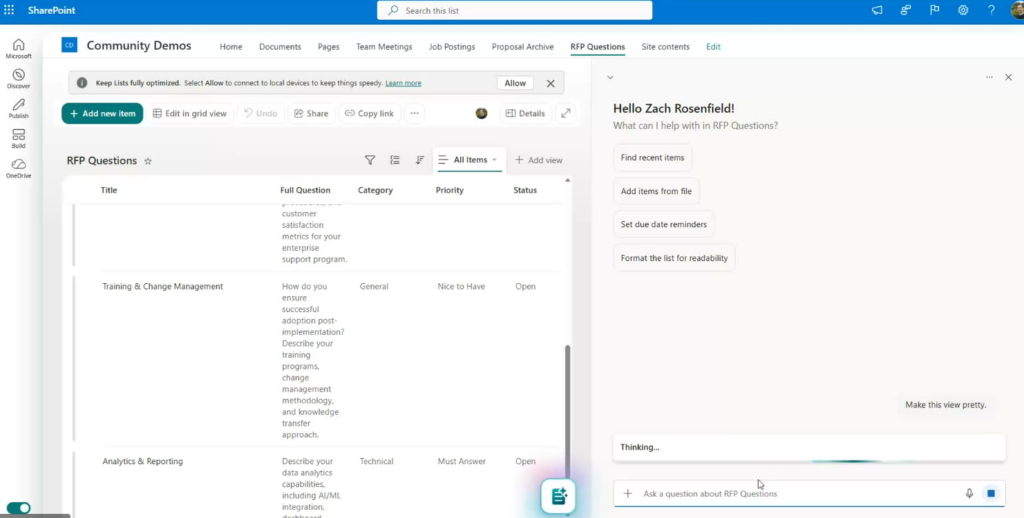This screenshot has width=1024, height=518.
Task: Click the microphone icon in chat input
Action: pyautogui.click(x=969, y=493)
